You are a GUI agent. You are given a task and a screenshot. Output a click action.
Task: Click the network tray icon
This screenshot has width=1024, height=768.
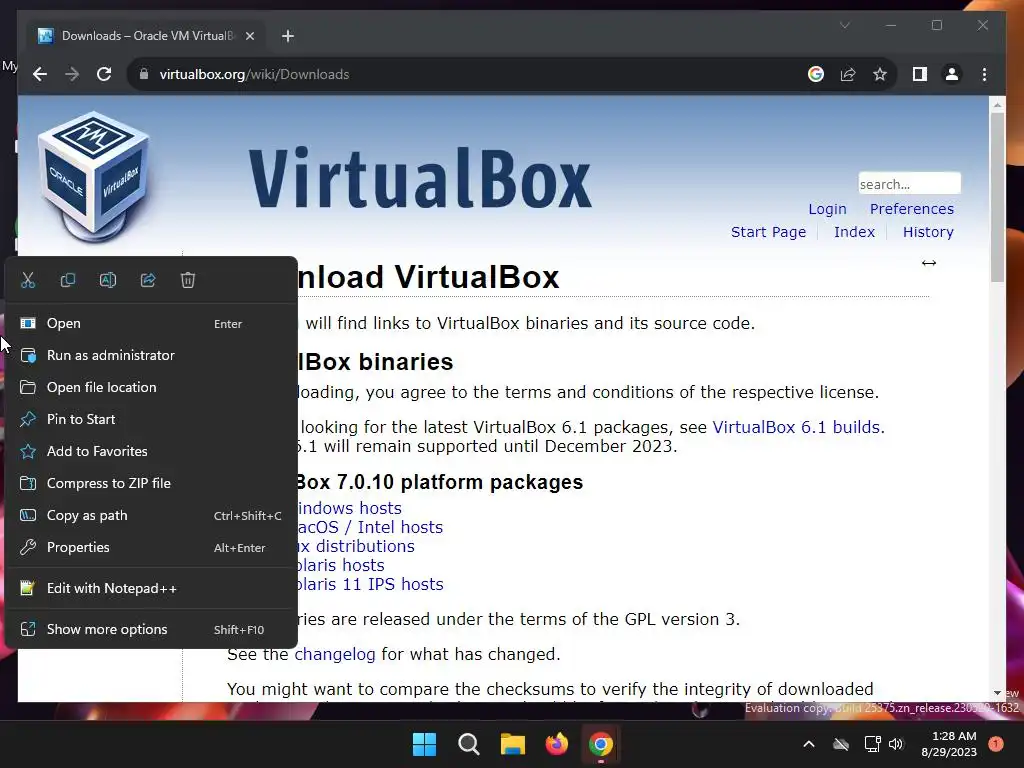click(872, 744)
